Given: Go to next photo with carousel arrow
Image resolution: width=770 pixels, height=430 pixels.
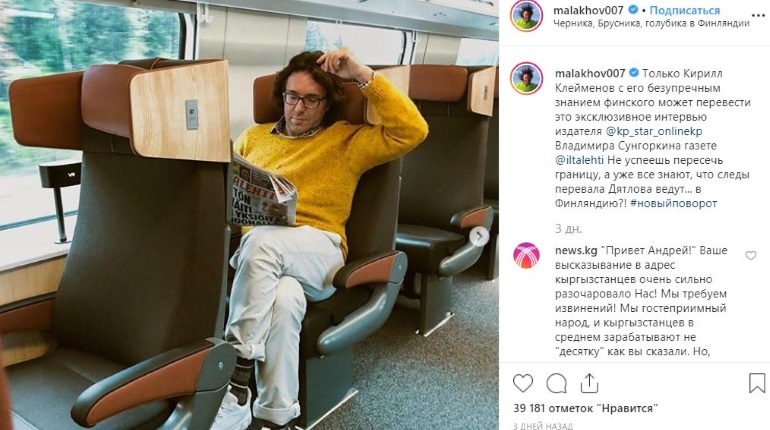Looking at the screenshot, I should pos(479,237).
